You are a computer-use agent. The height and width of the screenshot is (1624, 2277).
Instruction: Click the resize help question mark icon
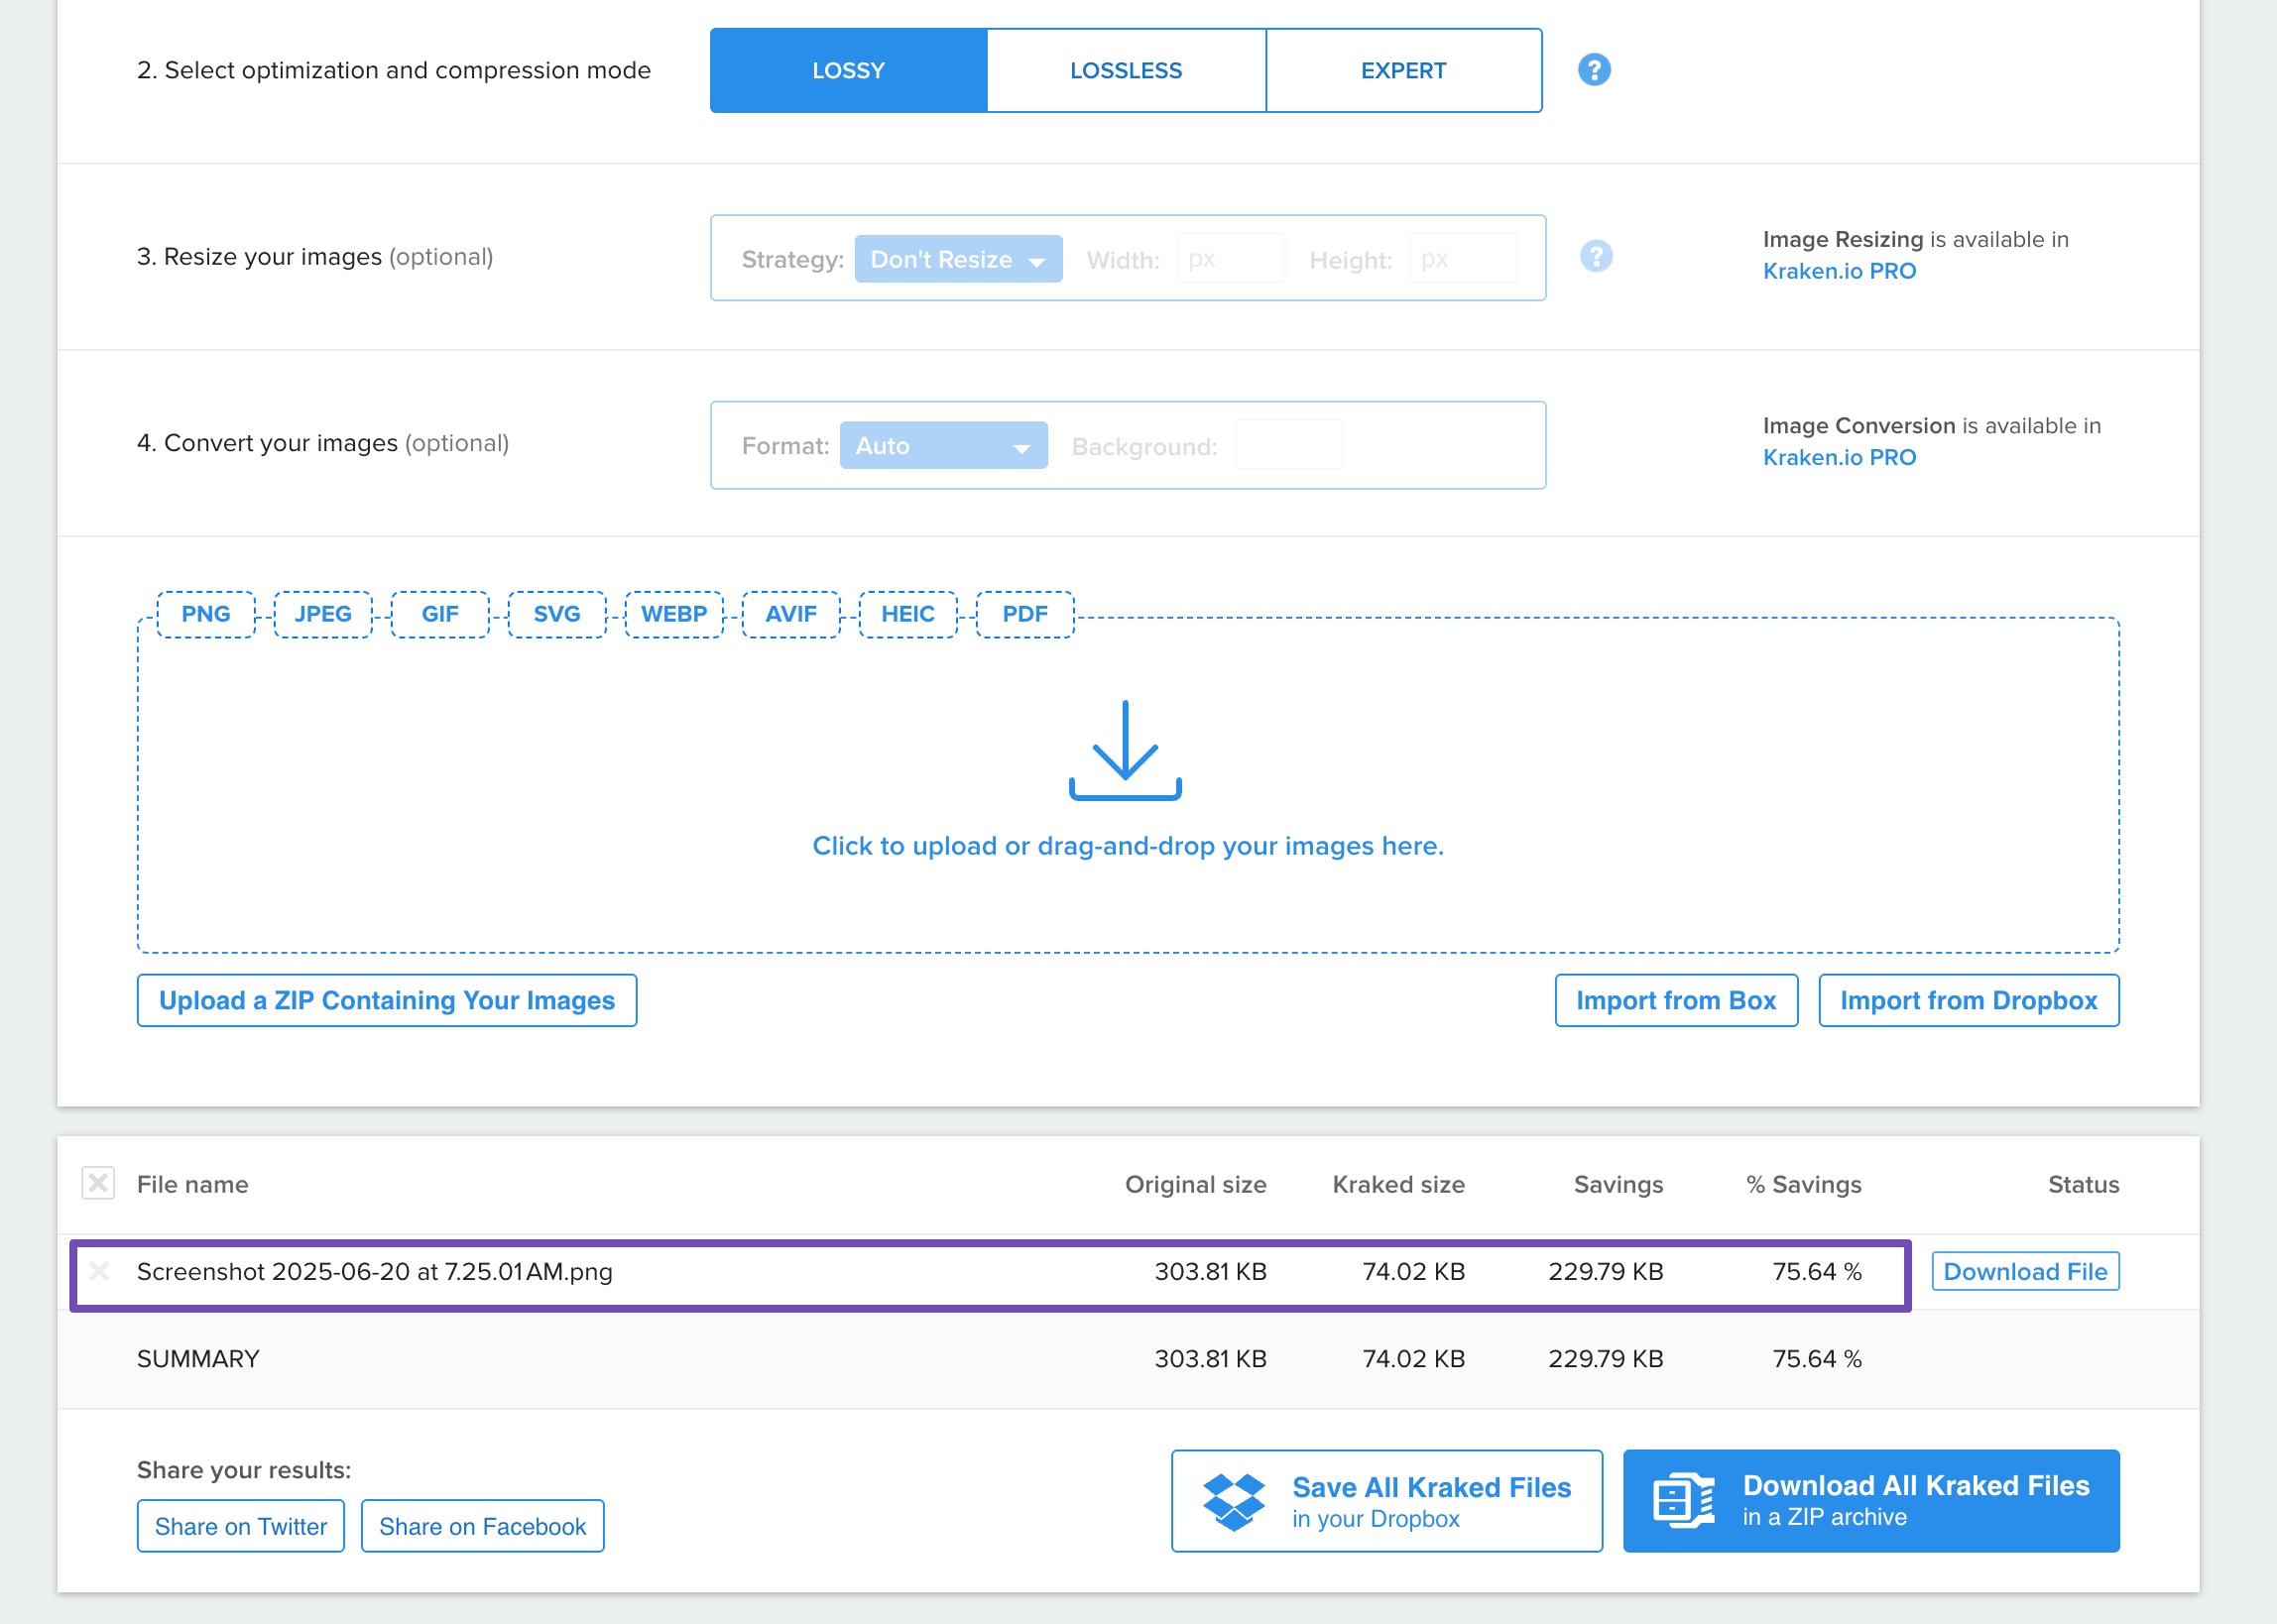click(x=1596, y=256)
